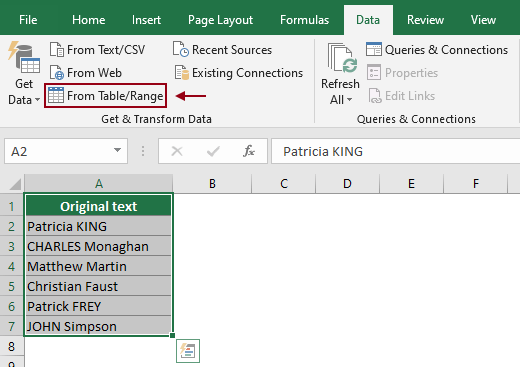Select row 8 header
The image size is (520, 367).
tap(12, 346)
